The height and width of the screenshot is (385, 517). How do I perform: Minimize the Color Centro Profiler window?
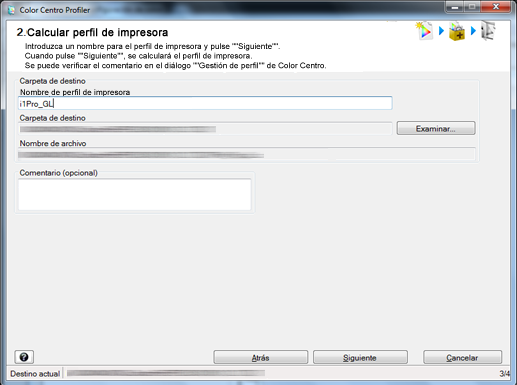[x=455, y=7]
